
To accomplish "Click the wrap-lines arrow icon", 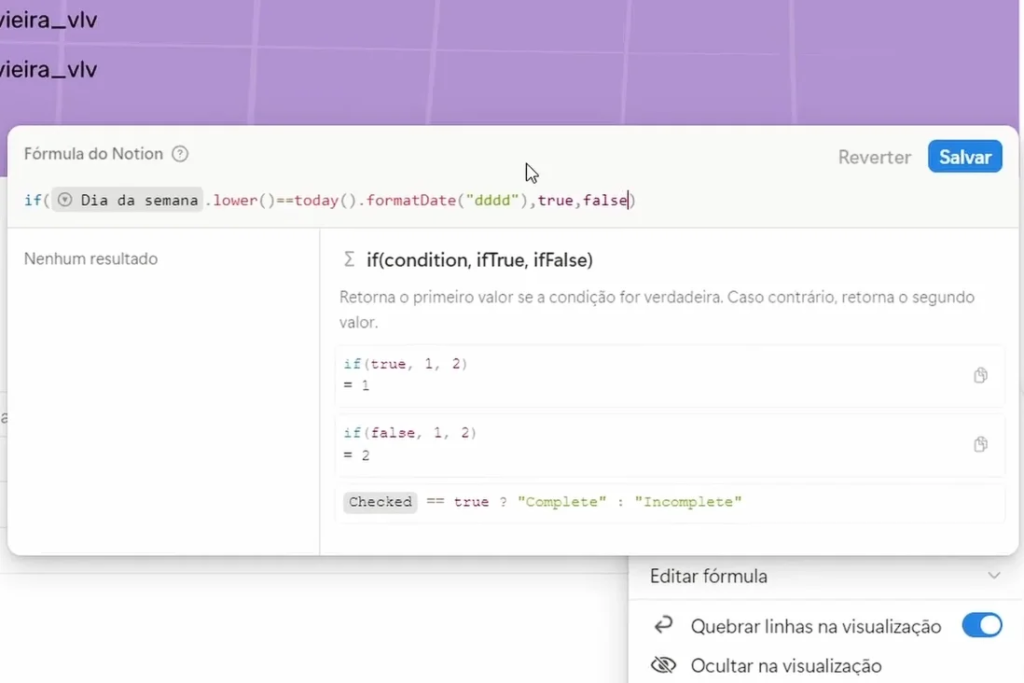I will point(664,626).
